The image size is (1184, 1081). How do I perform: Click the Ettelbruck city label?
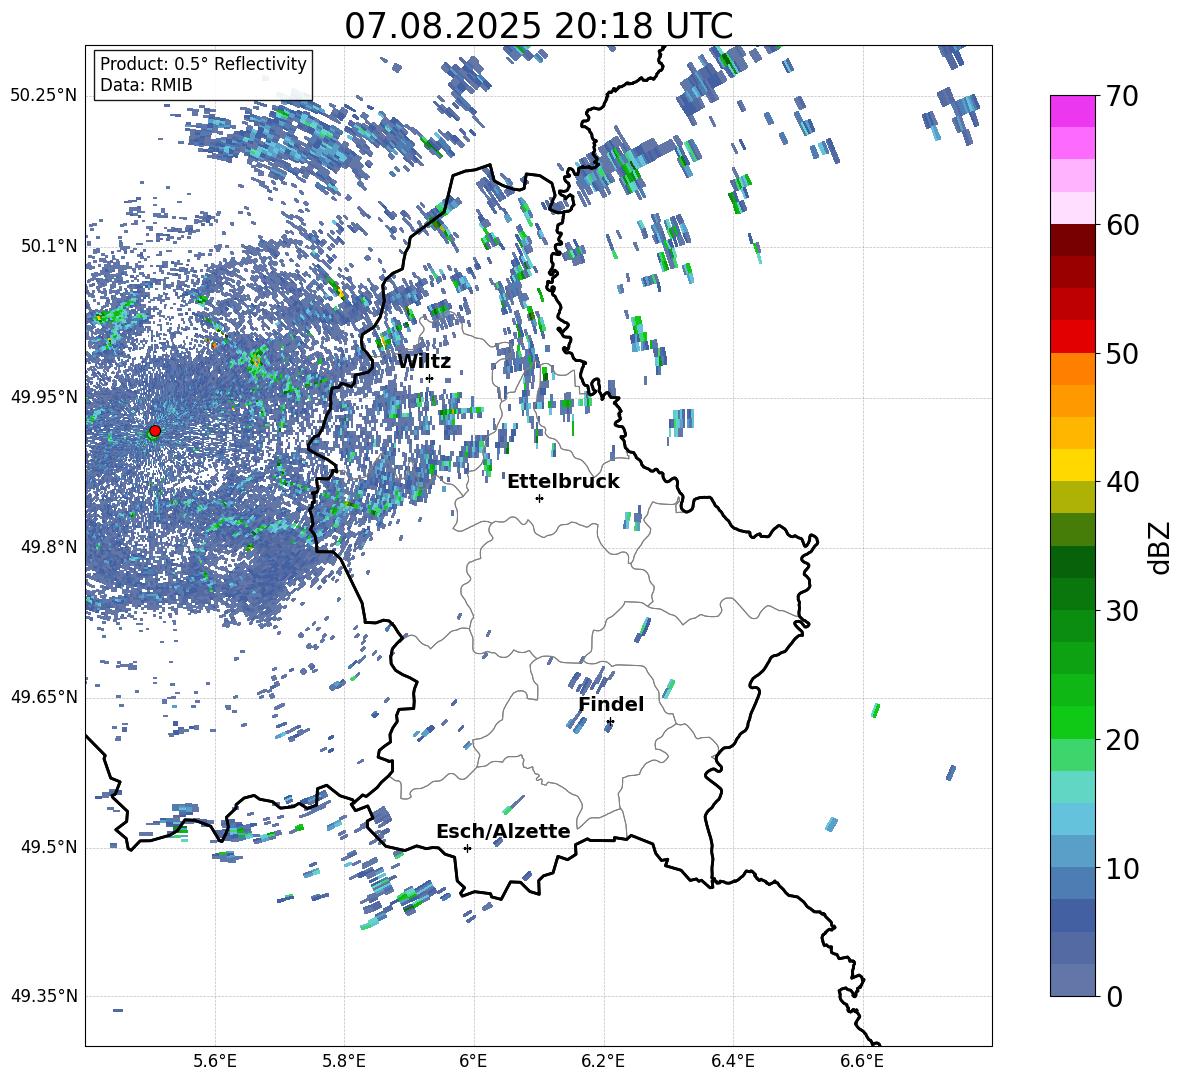[563, 482]
